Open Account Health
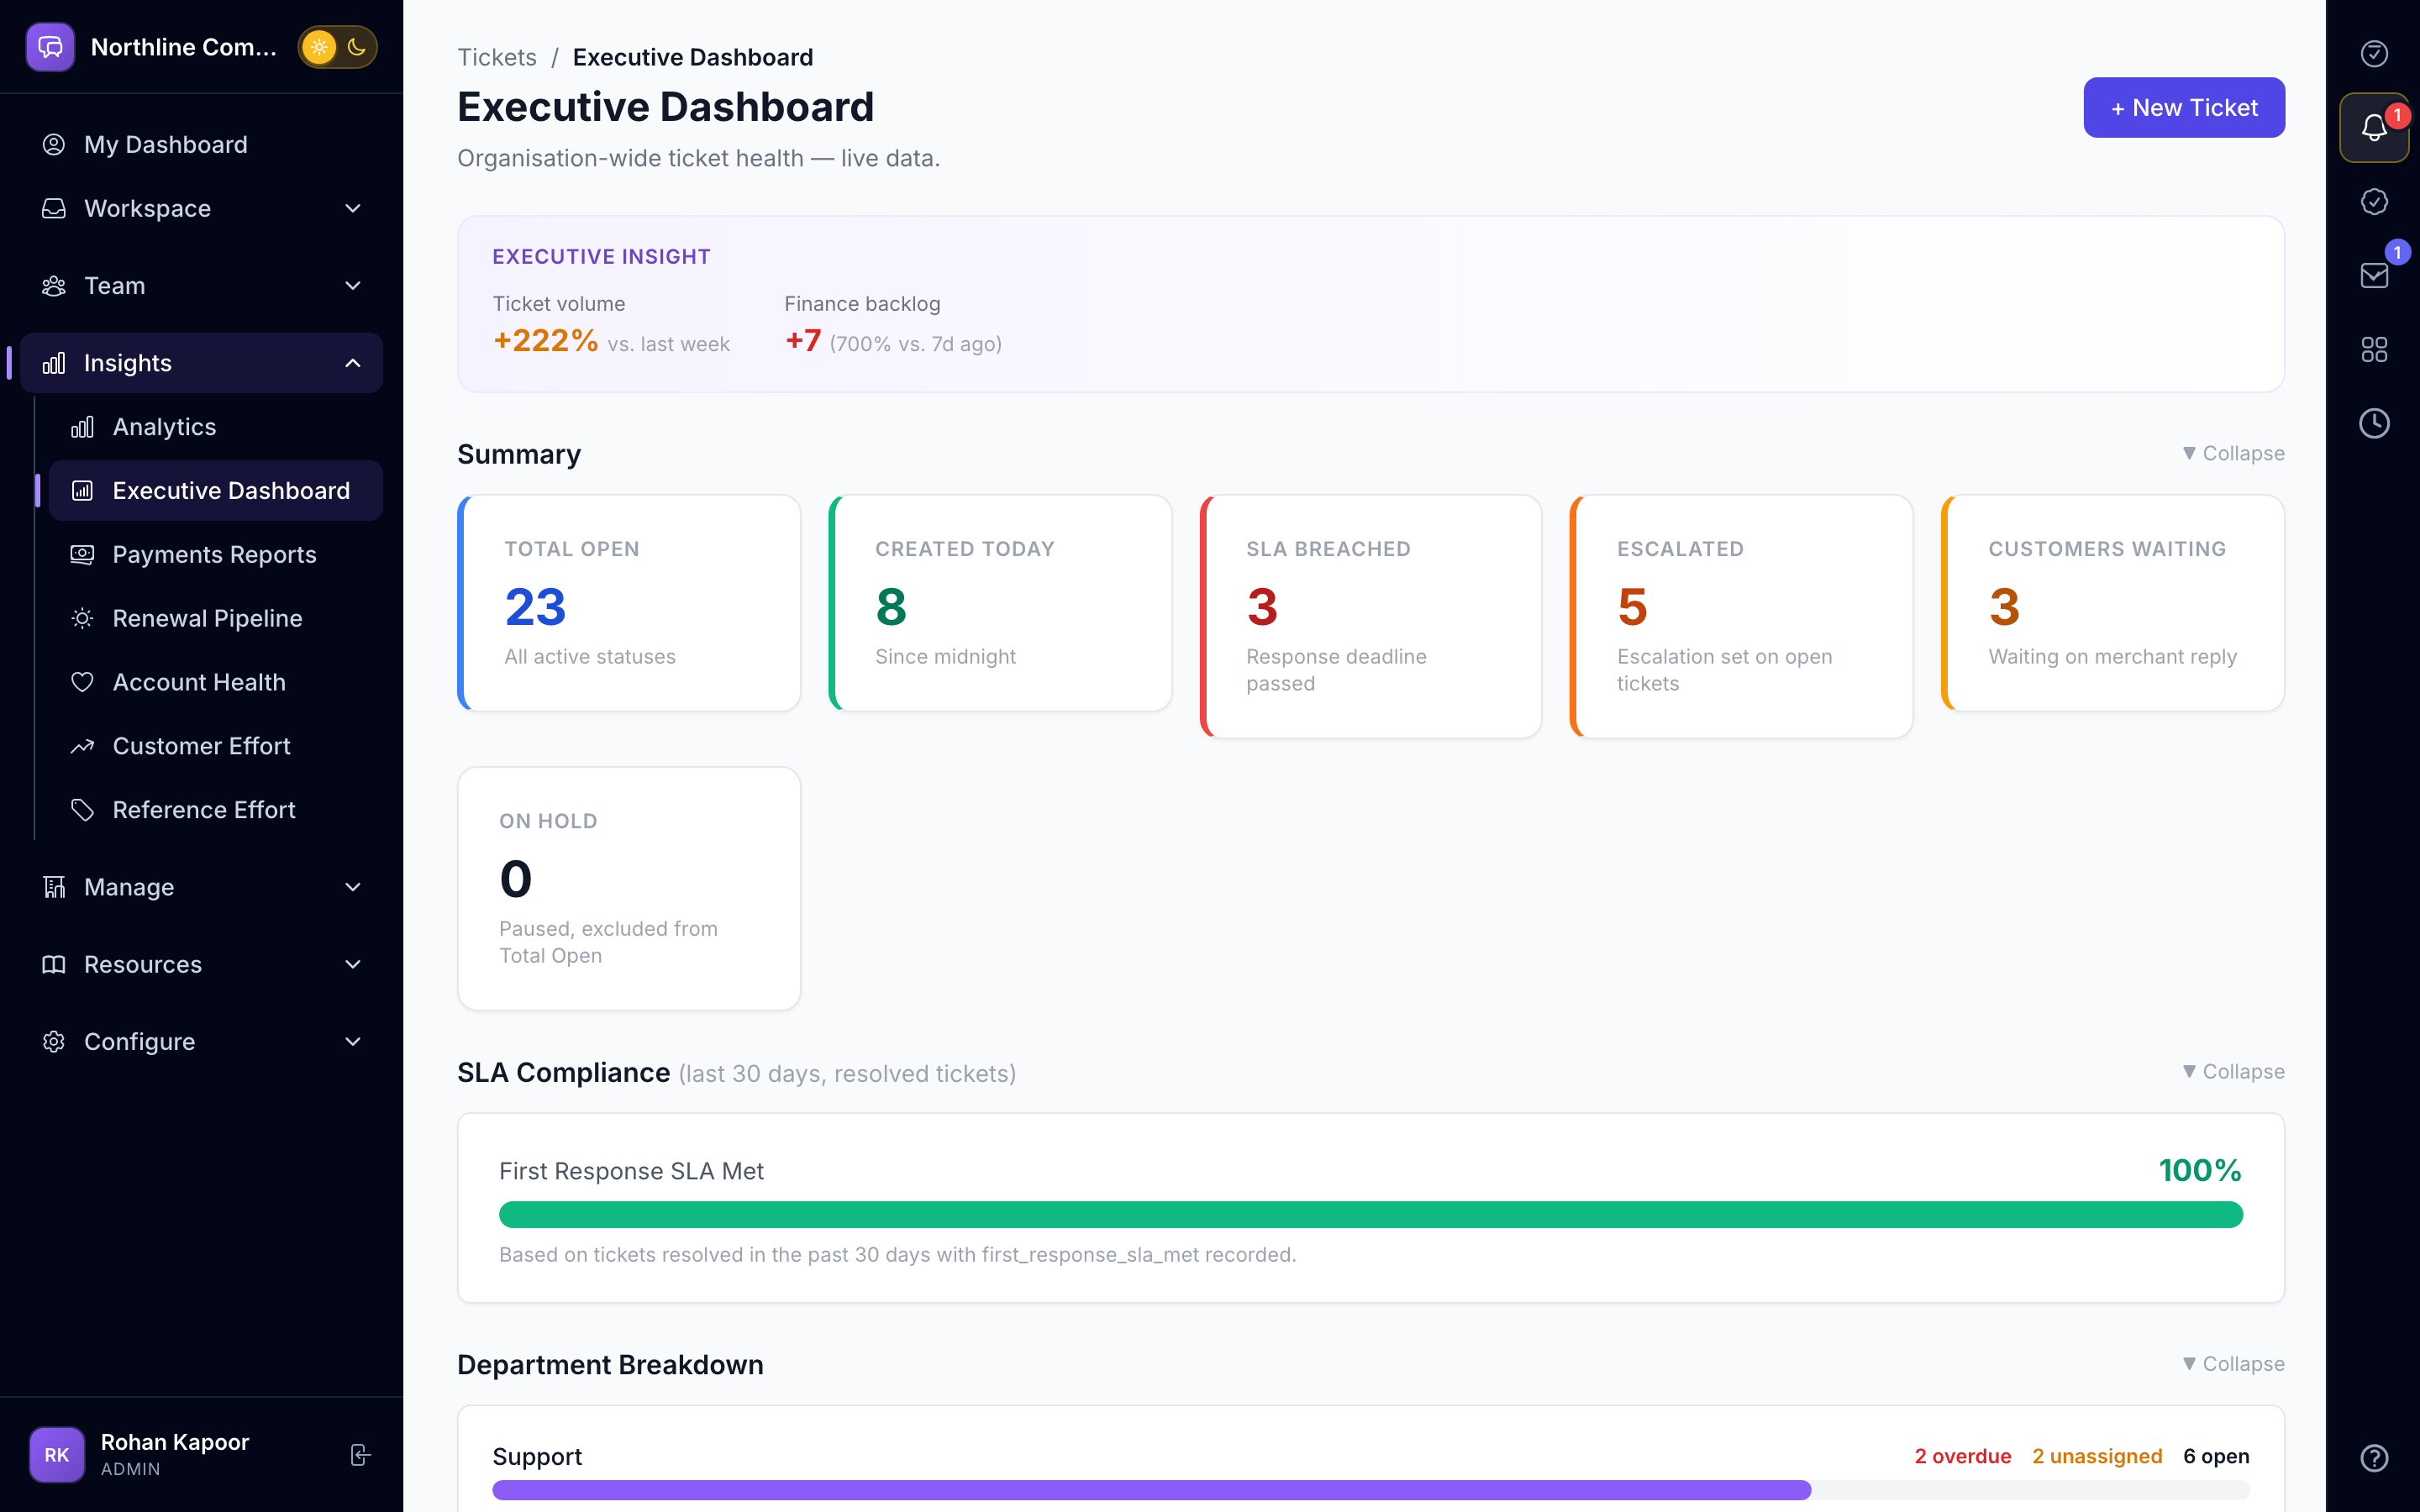Image resolution: width=2420 pixels, height=1512 pixels. [215, 682]
